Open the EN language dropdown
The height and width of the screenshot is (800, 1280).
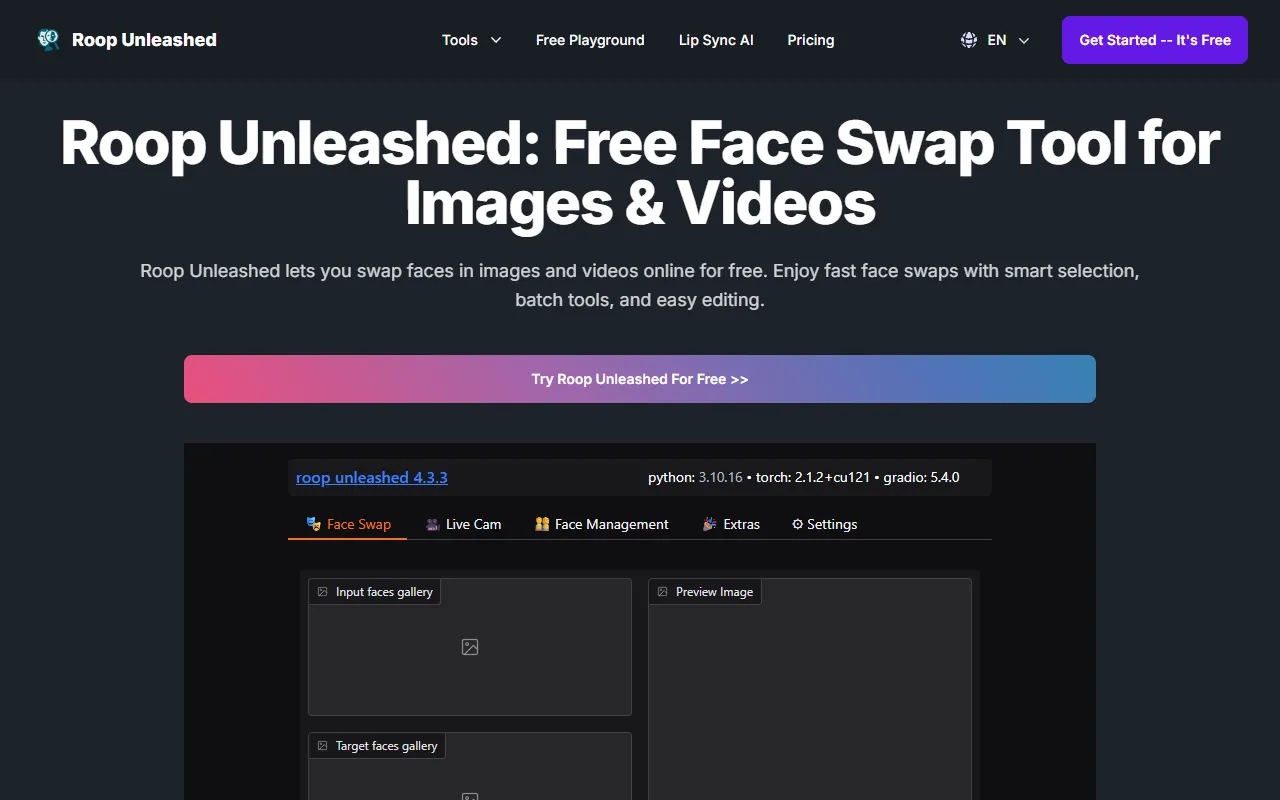pos(996,40)
